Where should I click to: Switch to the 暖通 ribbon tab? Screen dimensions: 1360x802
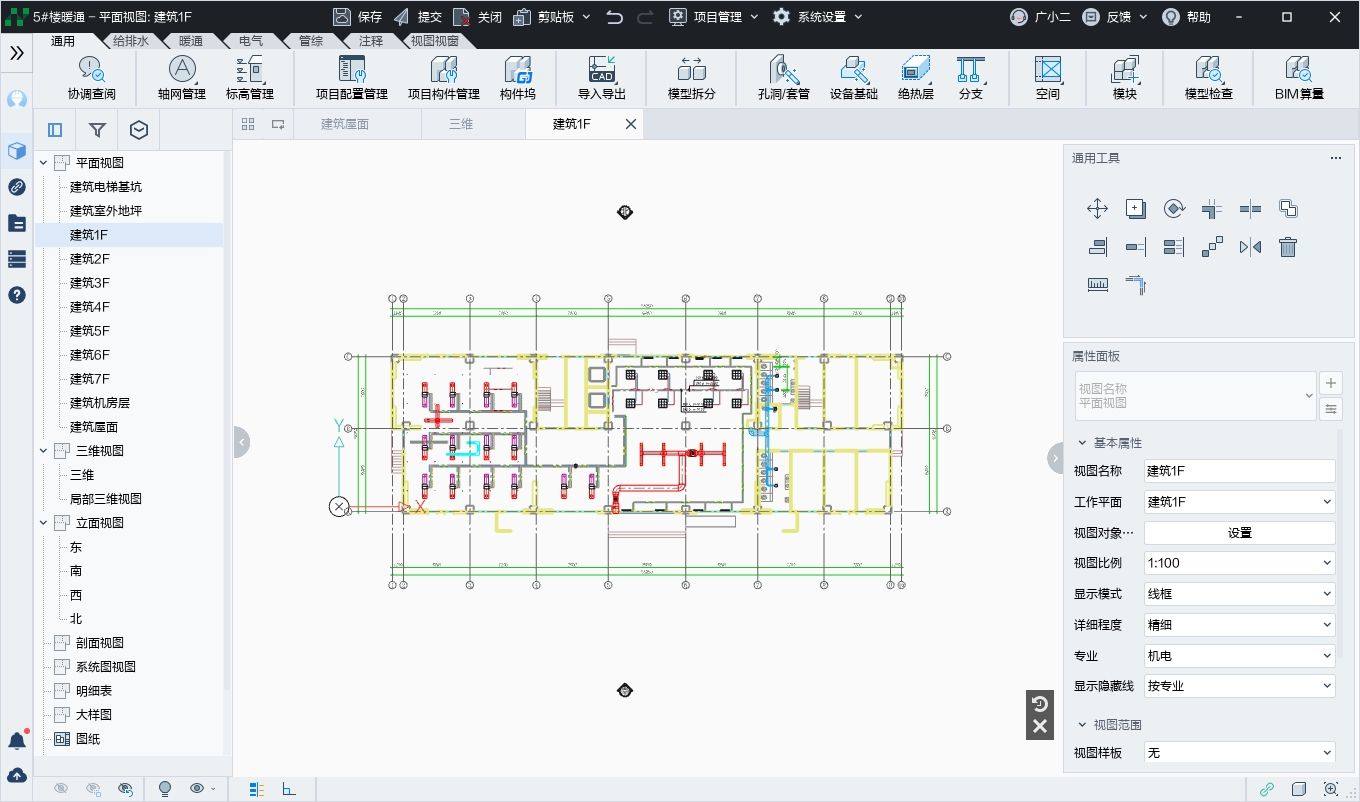coord(190,41)
